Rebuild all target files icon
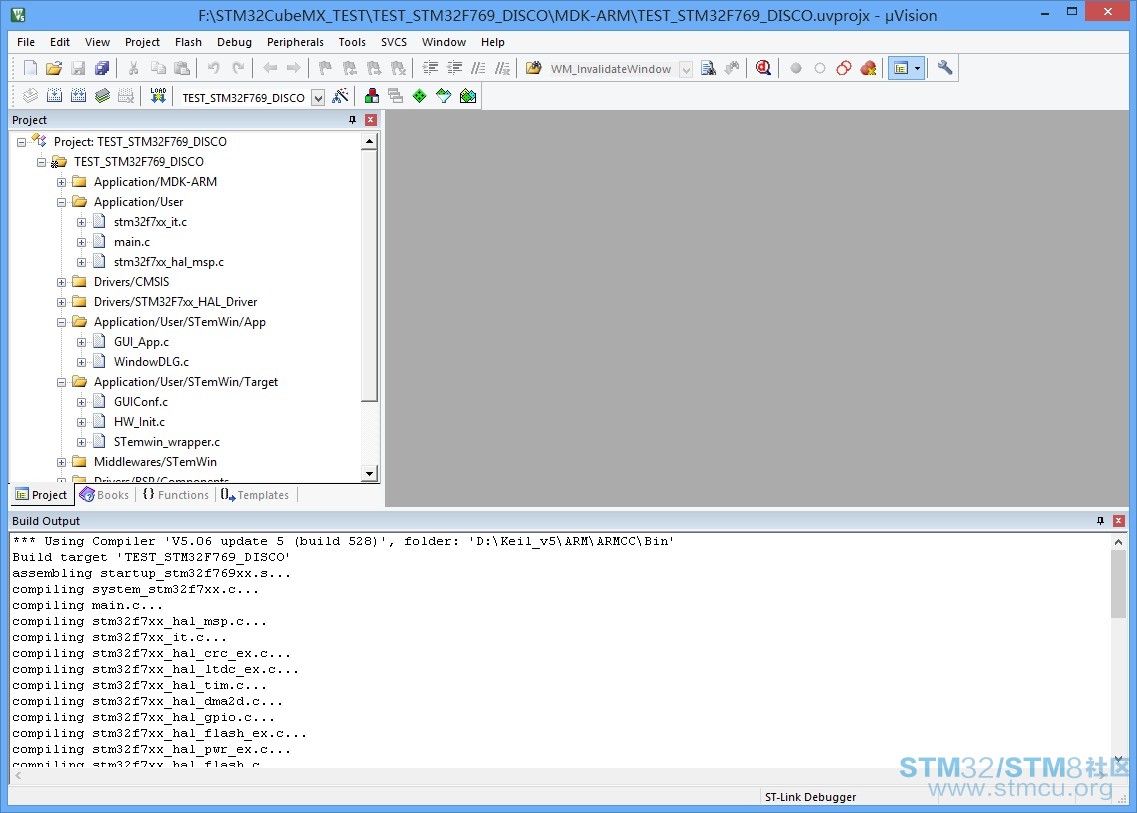Viewport: 1137px width, 813px height. pos(78,96)
